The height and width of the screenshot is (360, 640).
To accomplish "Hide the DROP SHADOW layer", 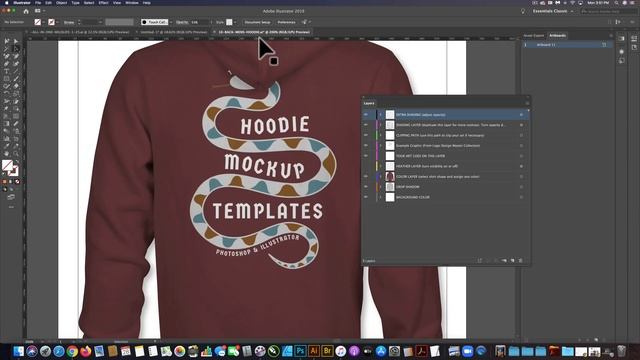I will [366, 187].
